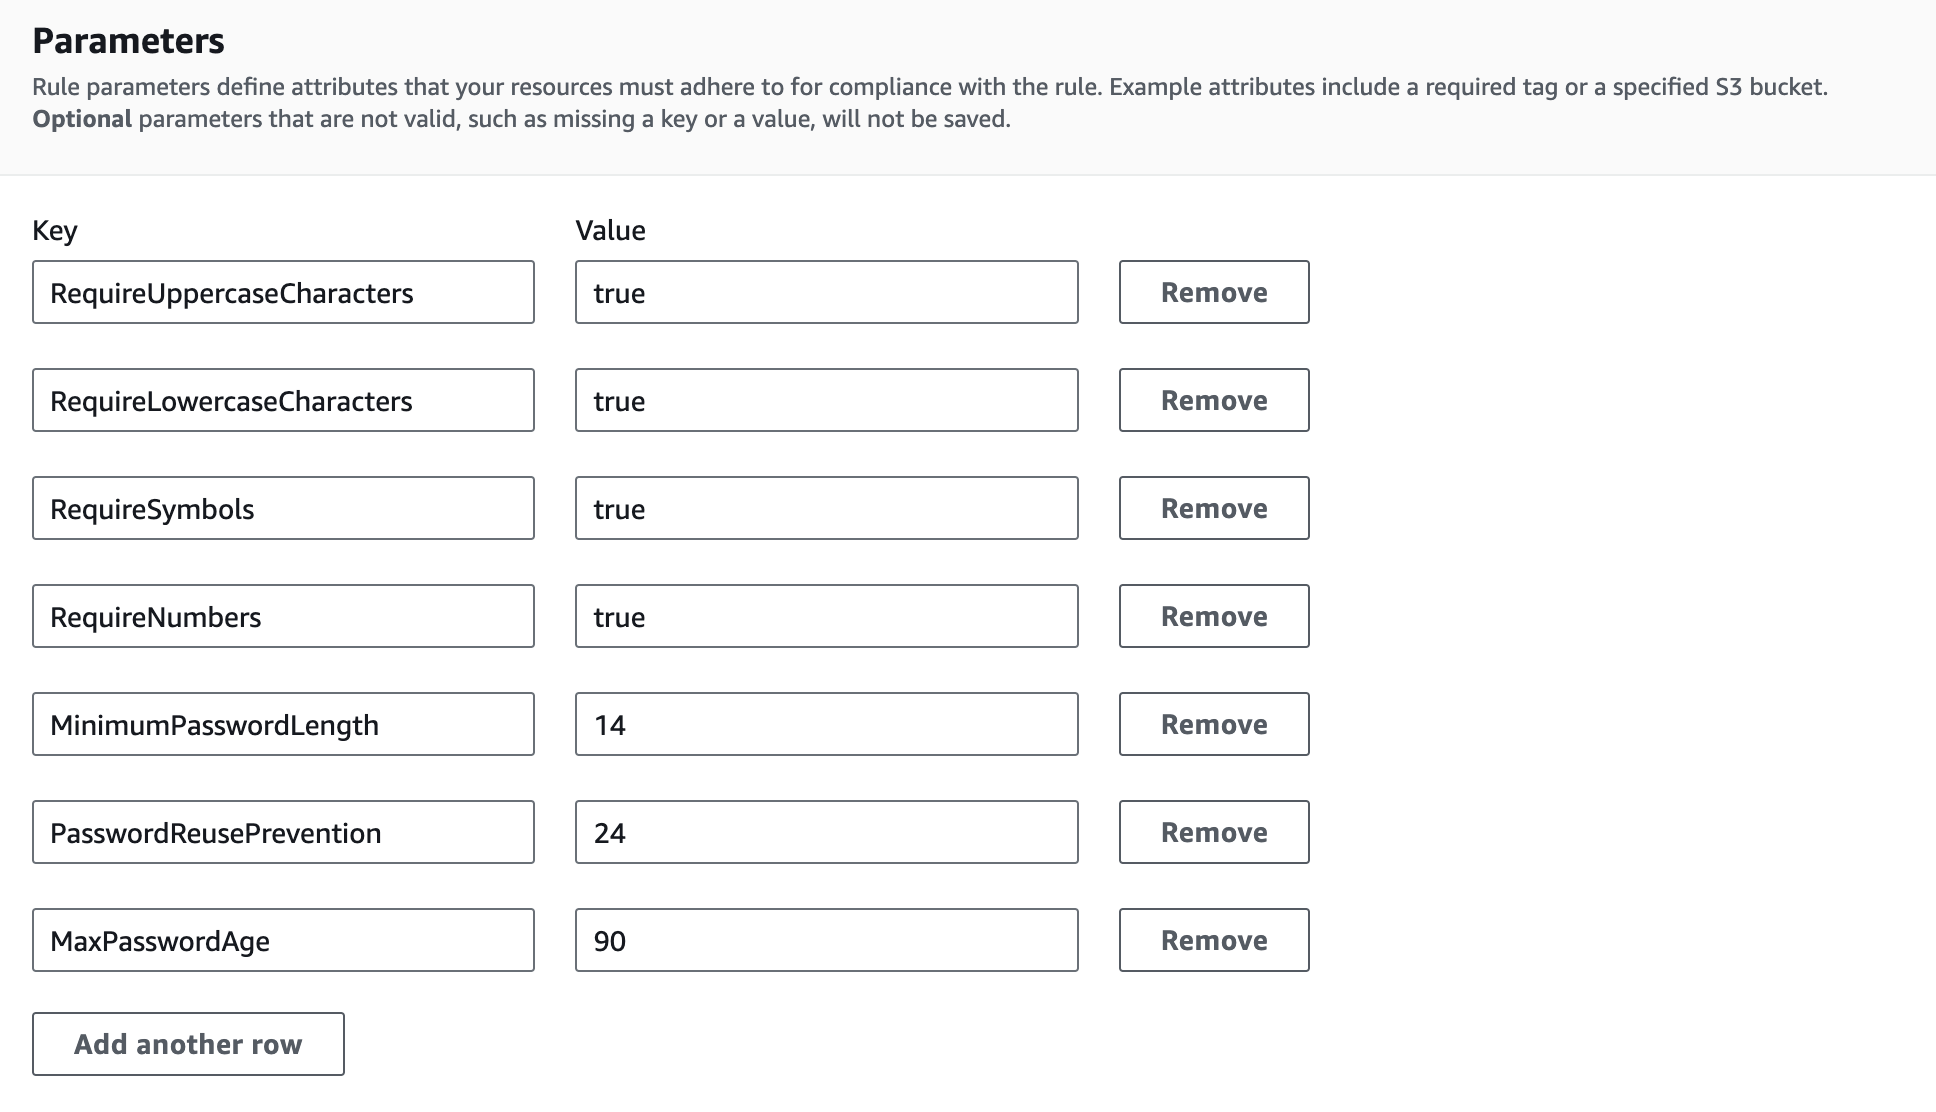This screenshot has width=1936, height=1112.
Task: Edit the RequireSymbols key field
Action: [x=283, y=508]
